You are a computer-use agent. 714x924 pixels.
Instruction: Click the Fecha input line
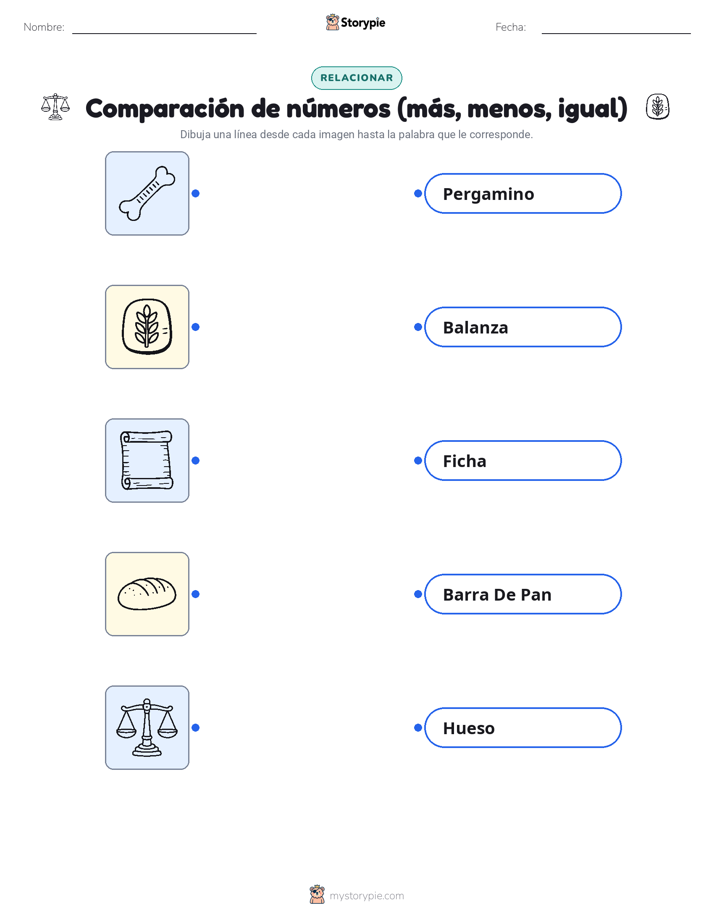[x=616, y=28]
